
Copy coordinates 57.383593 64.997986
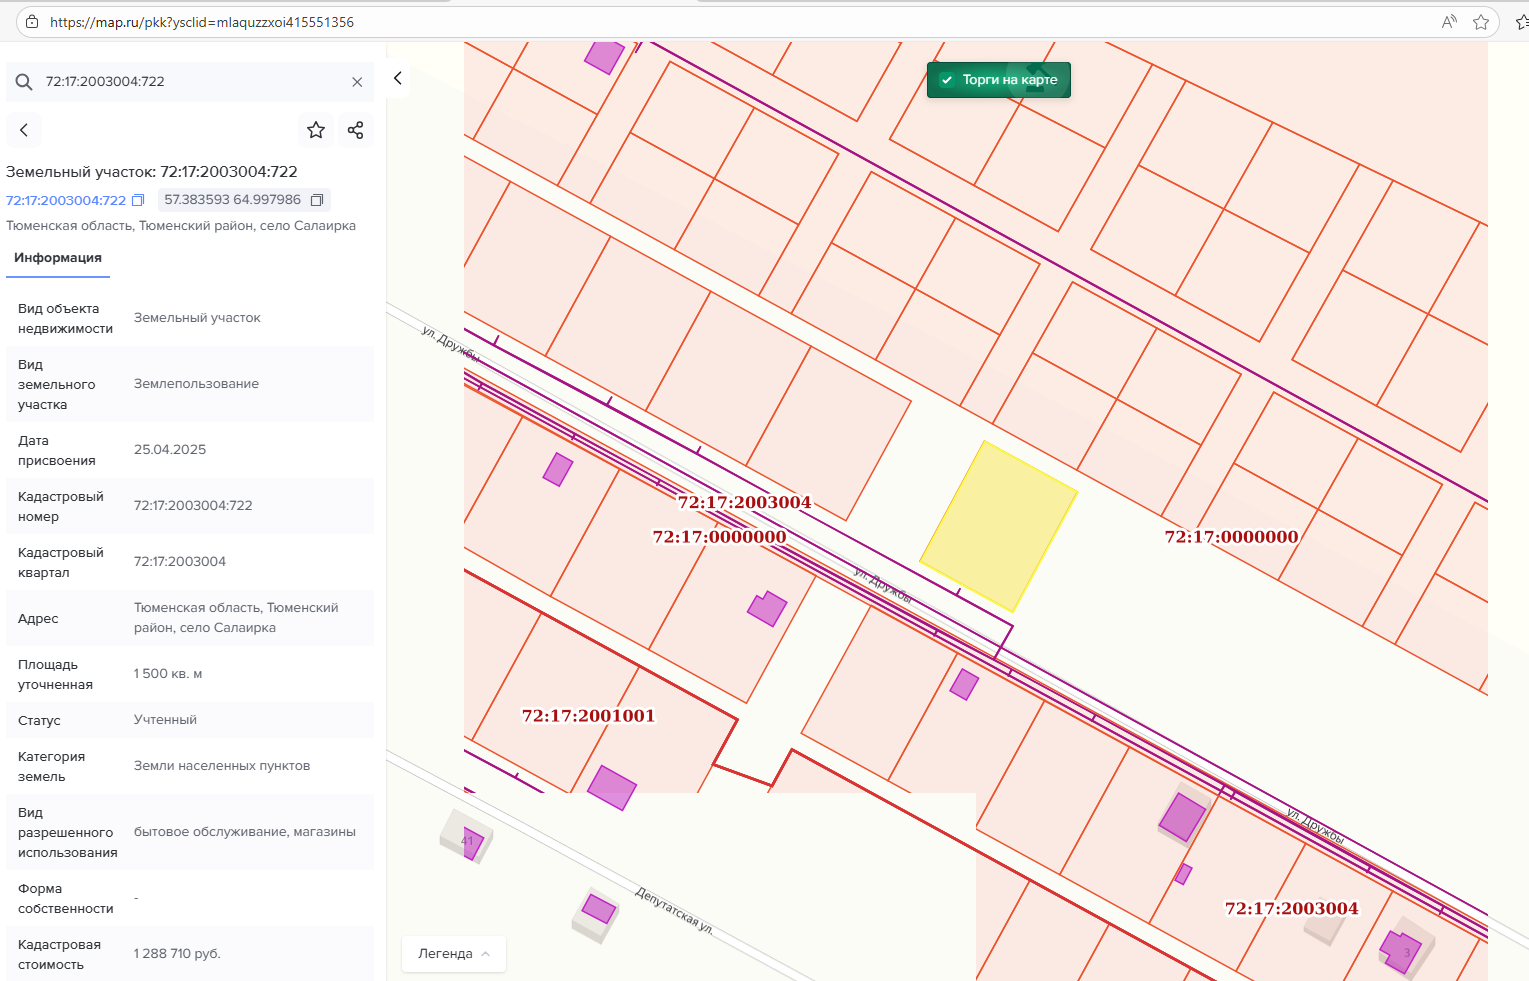(x=317, y=200)
